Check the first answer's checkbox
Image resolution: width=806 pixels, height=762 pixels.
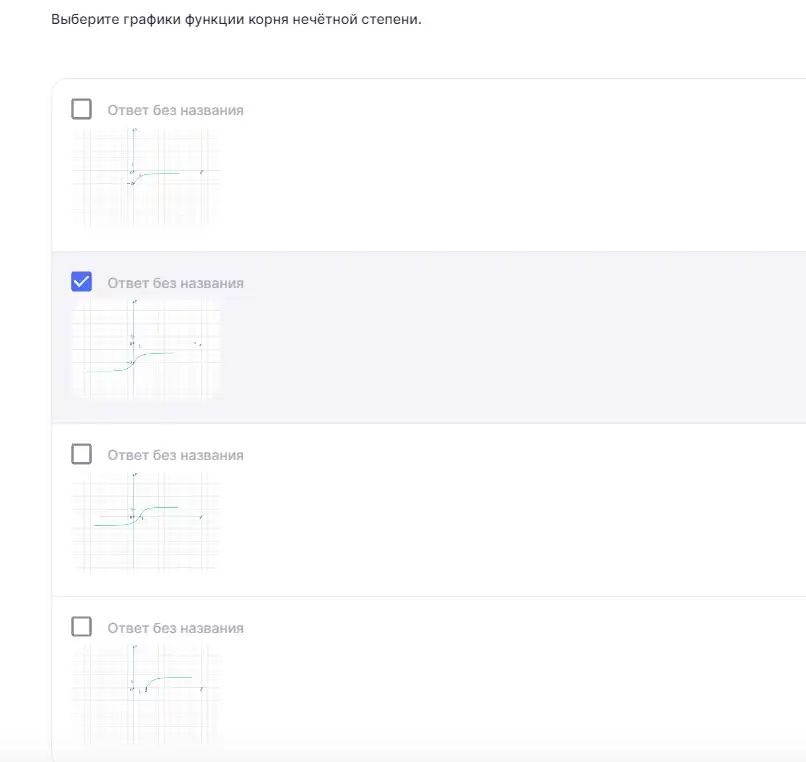point(81,109)
